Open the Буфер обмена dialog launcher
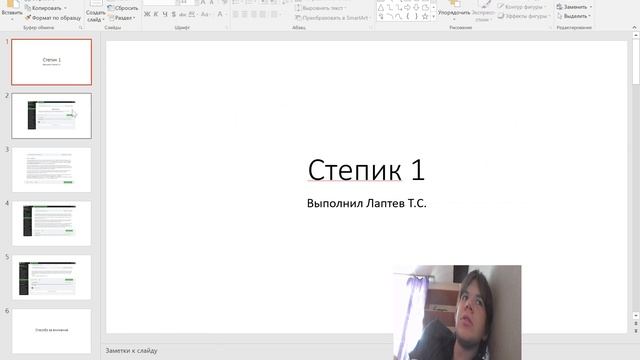 80,28
